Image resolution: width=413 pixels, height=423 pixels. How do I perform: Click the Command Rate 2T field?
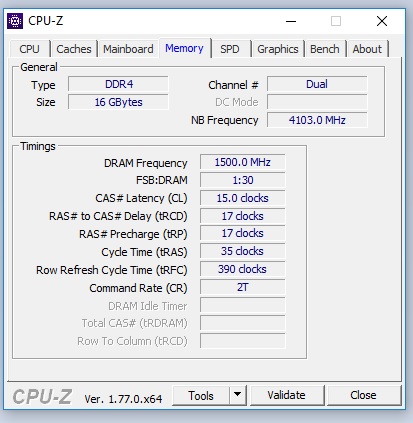[243, 287]
